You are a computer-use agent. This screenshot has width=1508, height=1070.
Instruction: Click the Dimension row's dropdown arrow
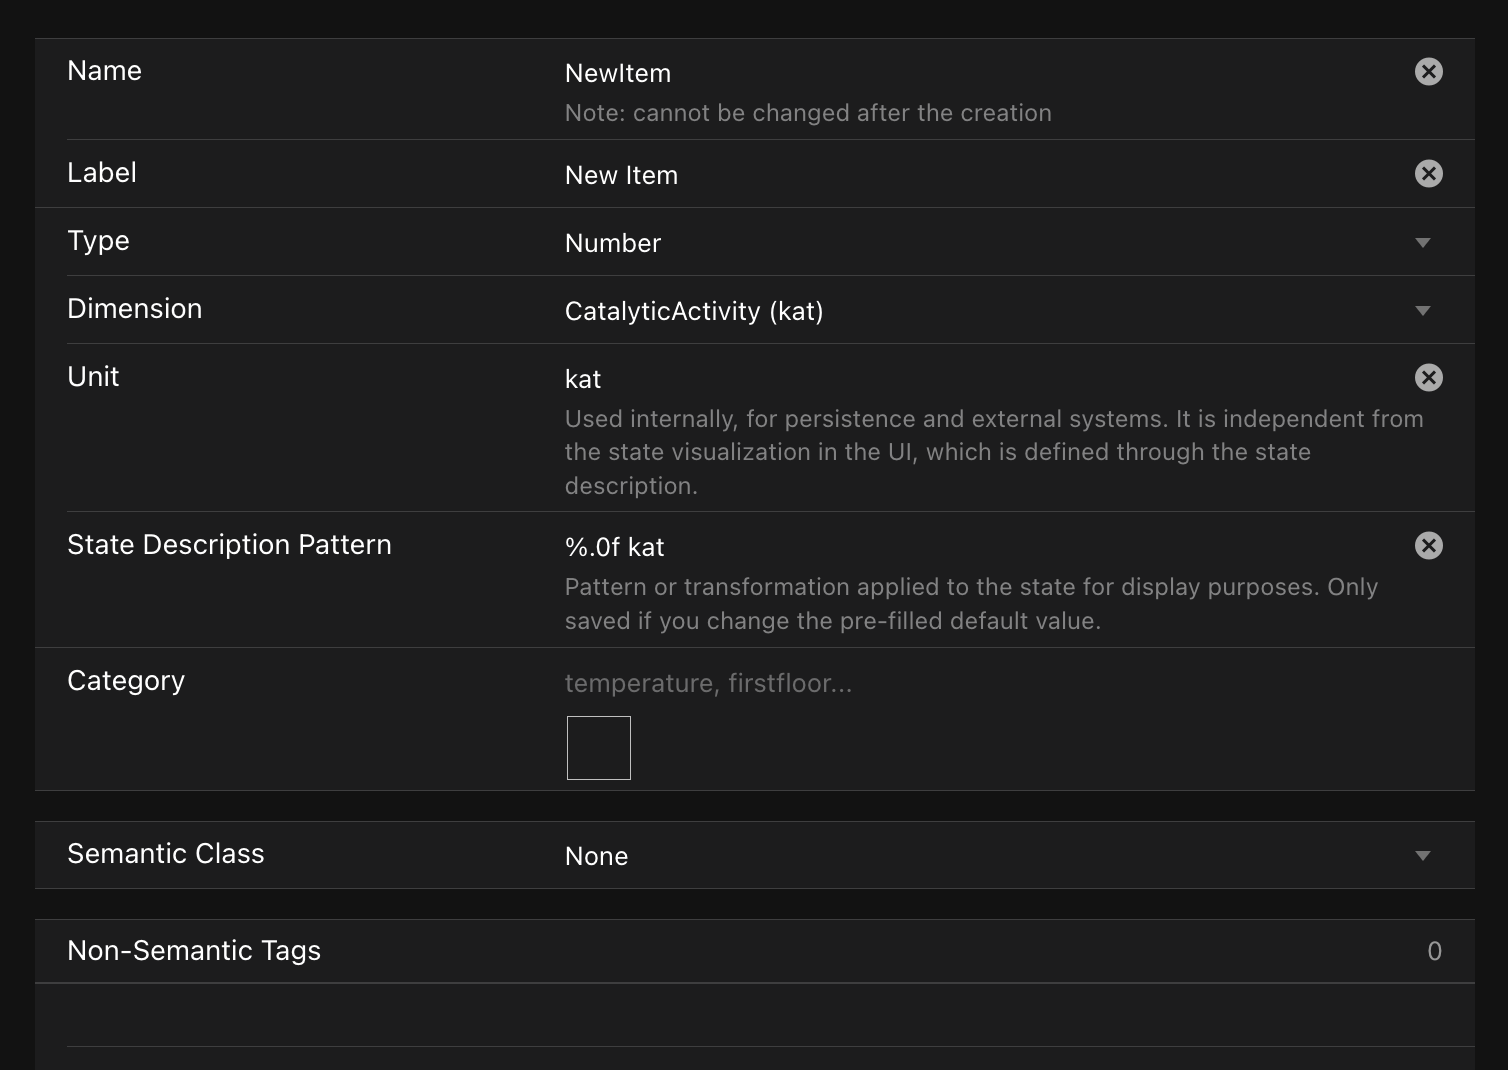[x=1423, y=311]
